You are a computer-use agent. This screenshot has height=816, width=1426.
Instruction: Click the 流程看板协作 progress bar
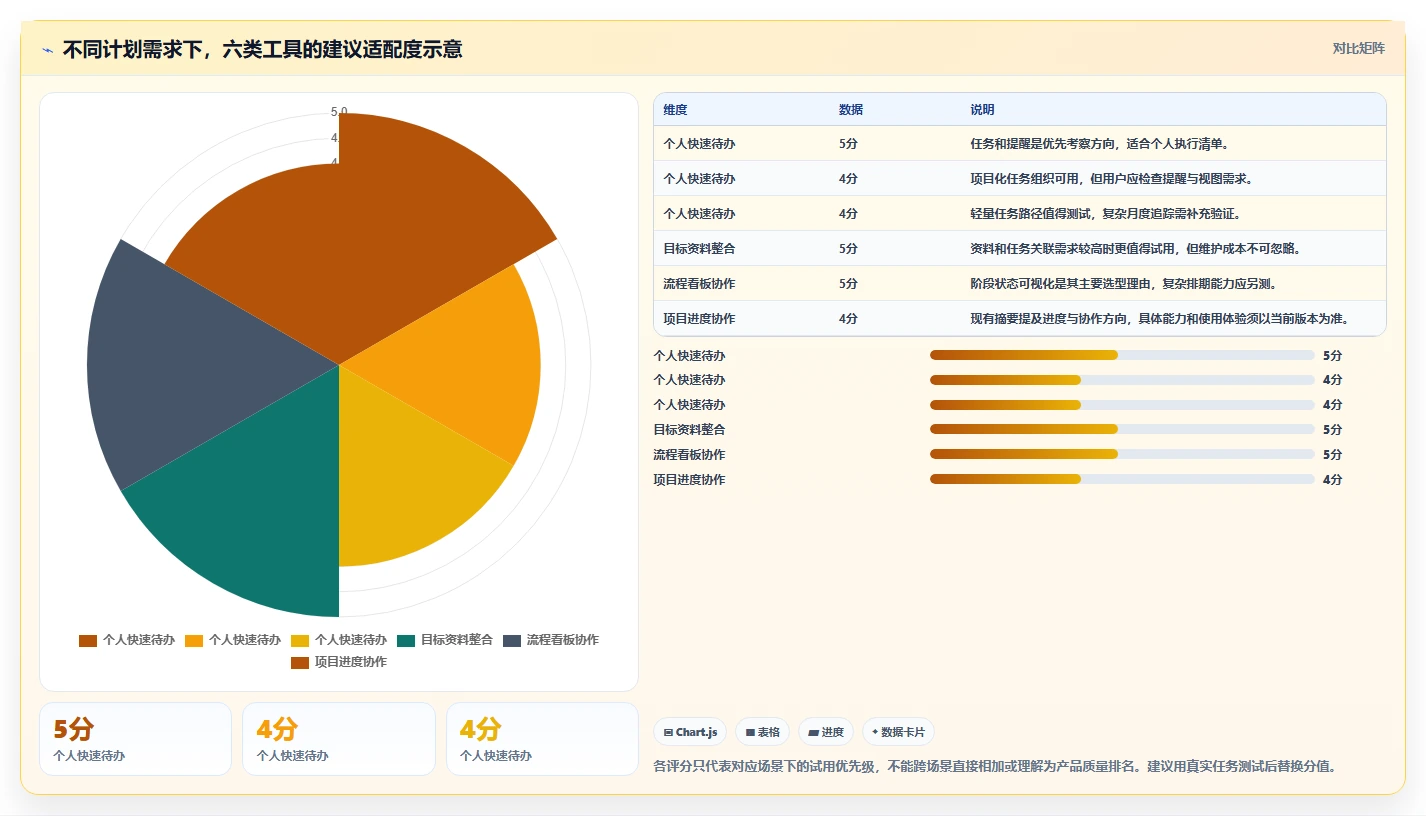click(1122, 454)
